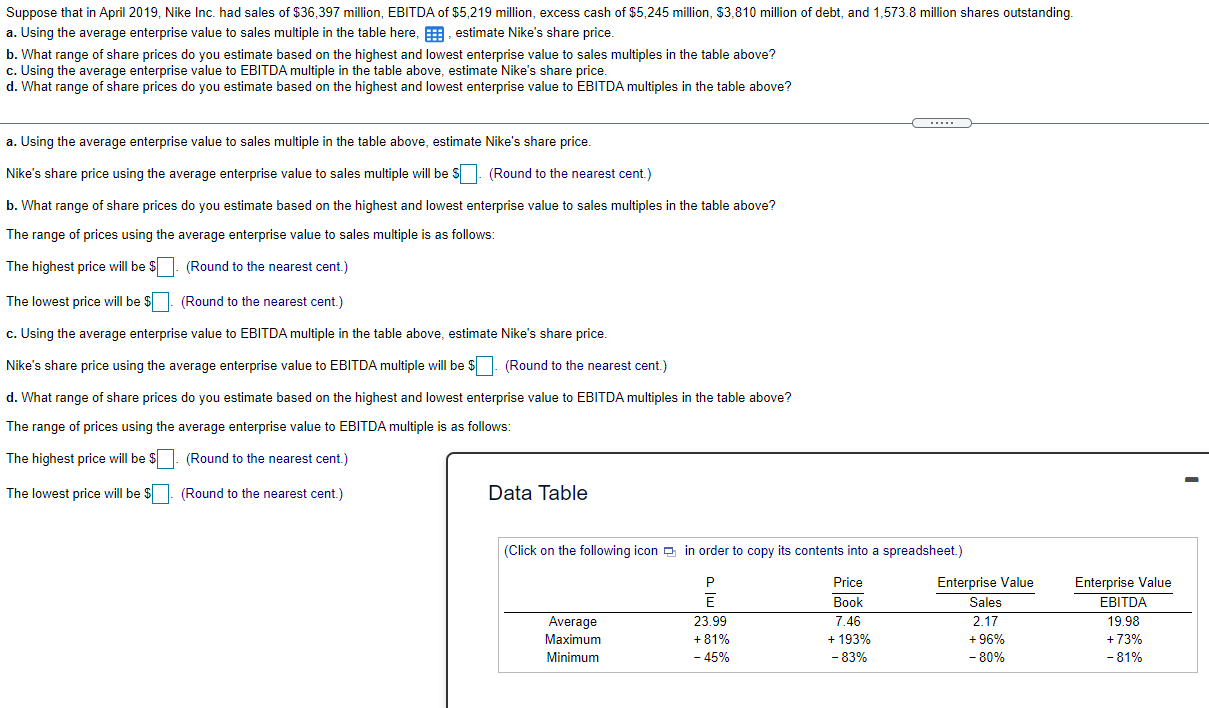Click the Enterprise Value/EBITDA column header
Screen dimensions: 1209x708
pos(1123,592)
